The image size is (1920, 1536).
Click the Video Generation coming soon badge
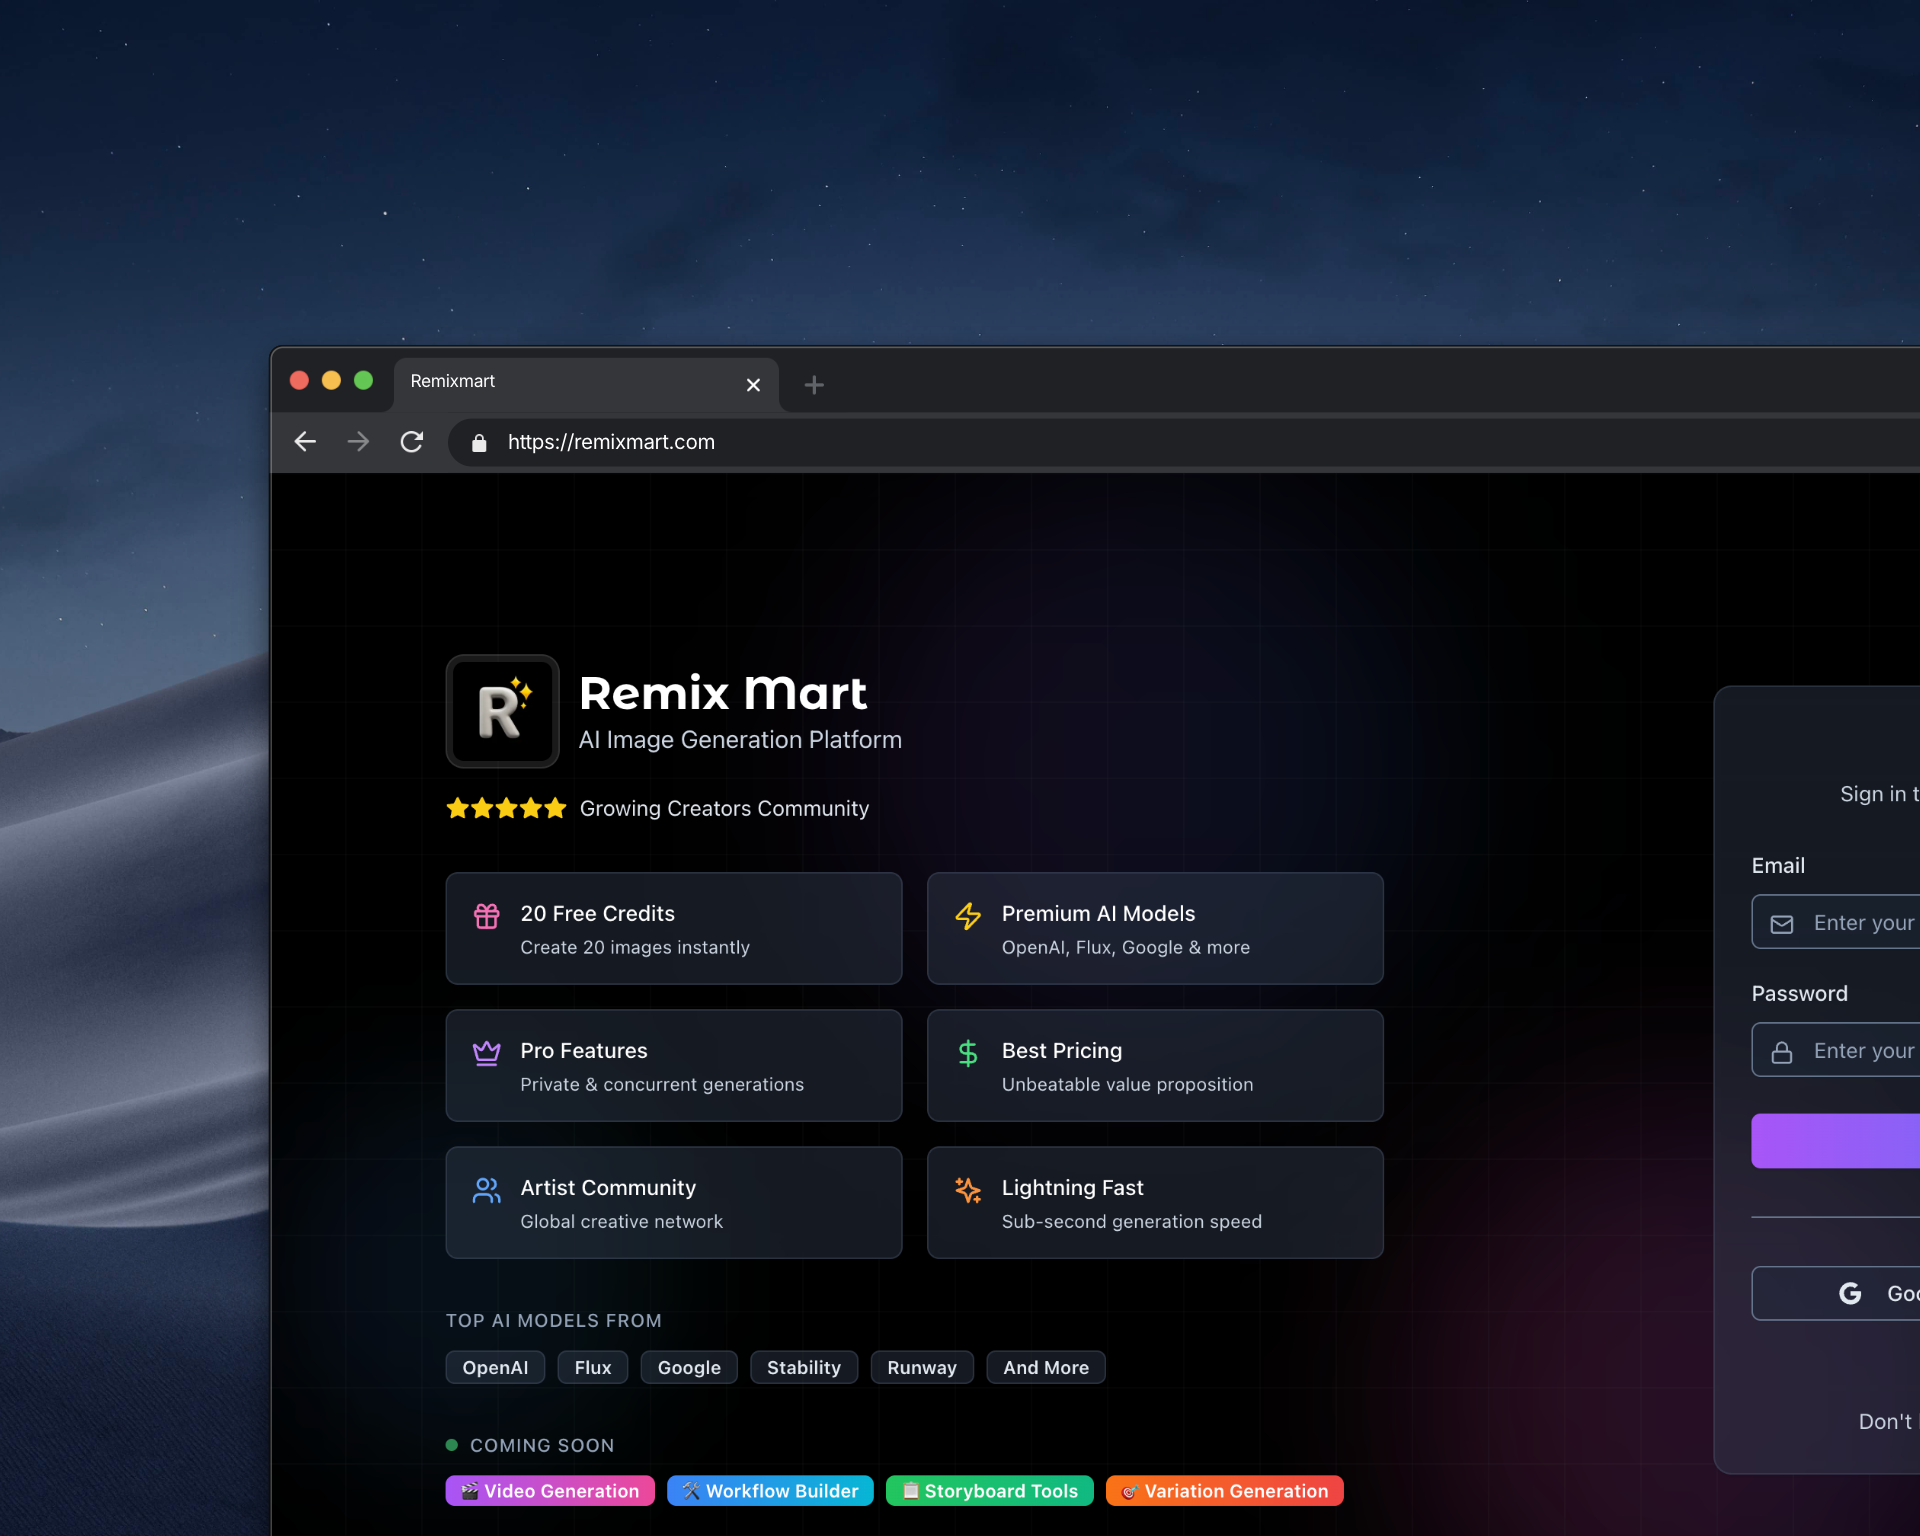(x=550, y=1490)
